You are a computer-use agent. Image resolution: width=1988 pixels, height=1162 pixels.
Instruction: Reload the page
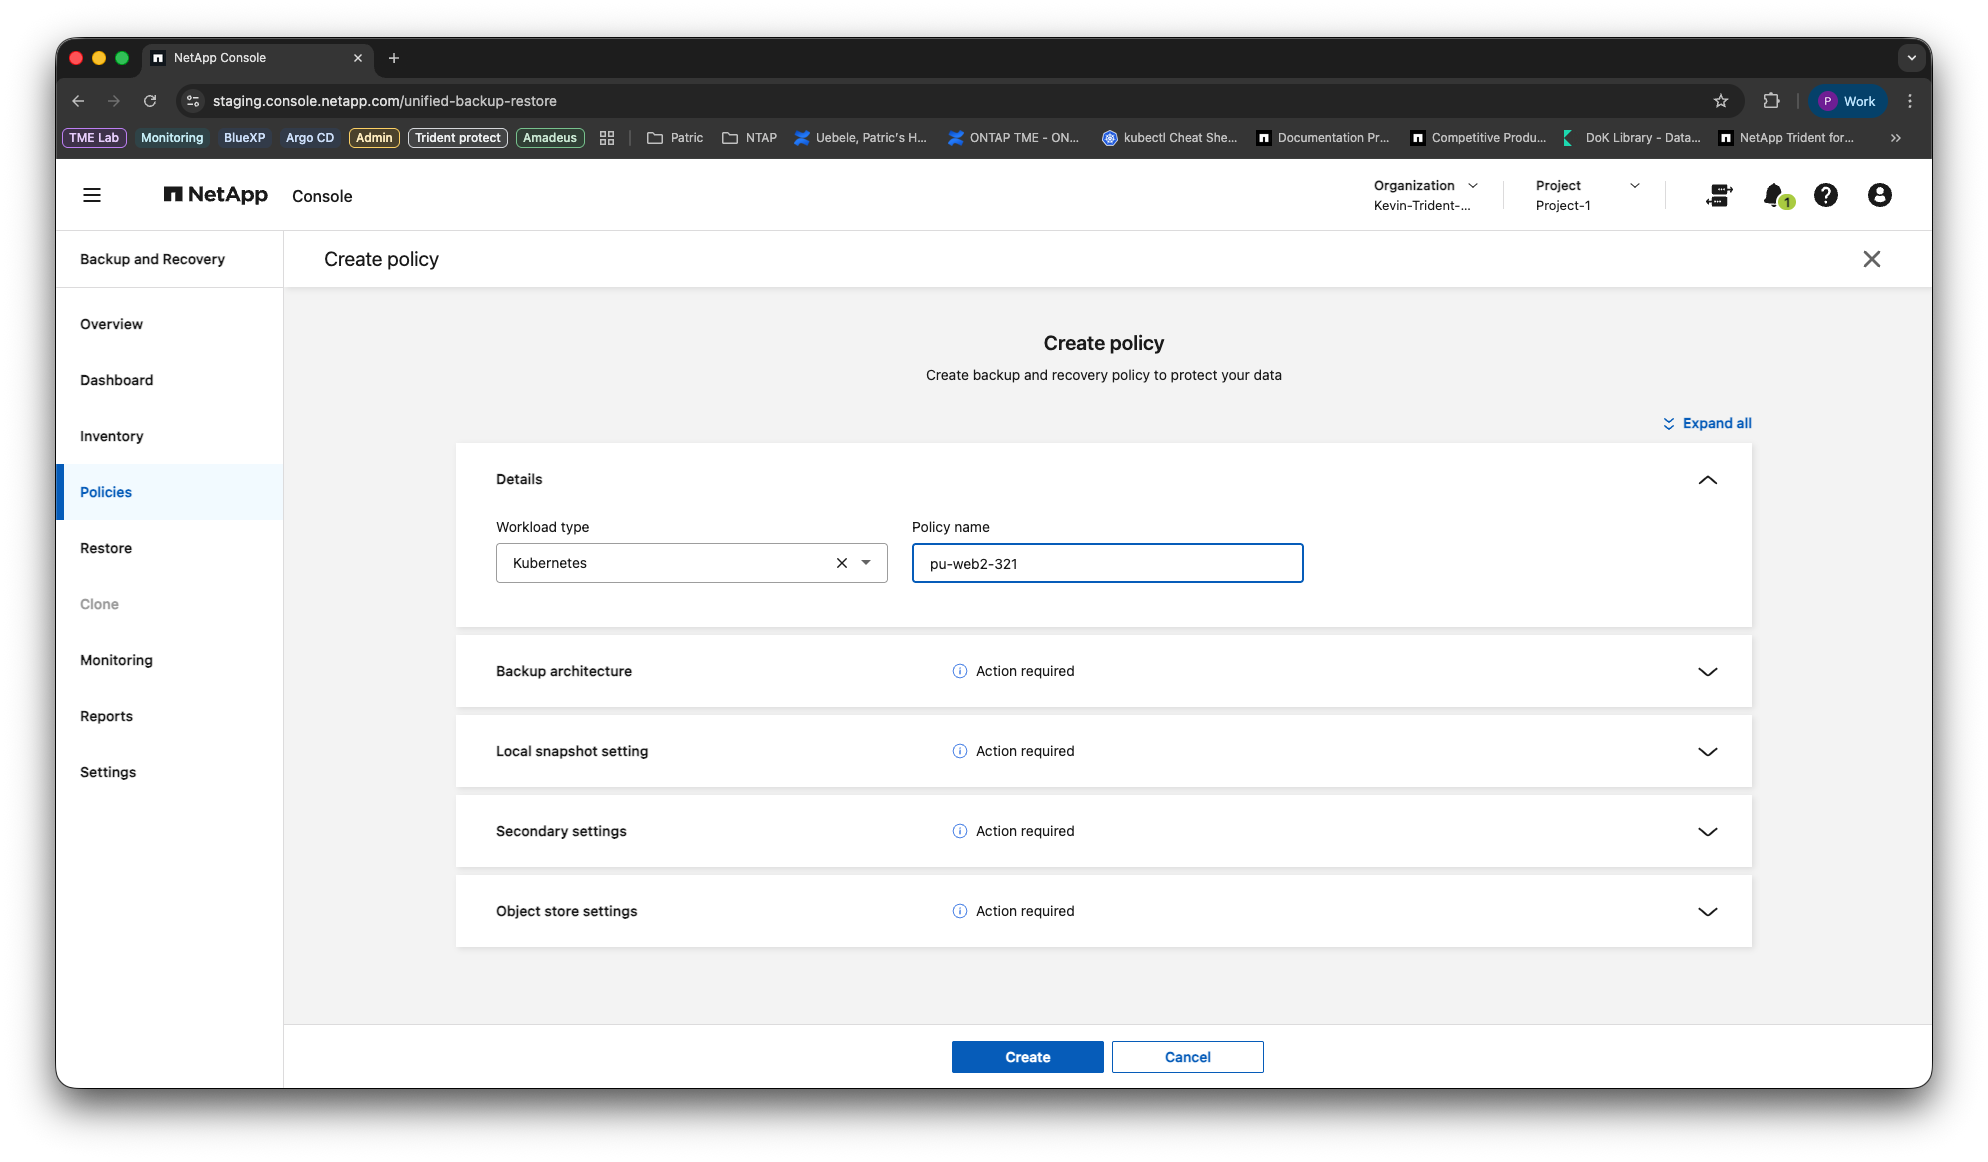coord(150,101)
